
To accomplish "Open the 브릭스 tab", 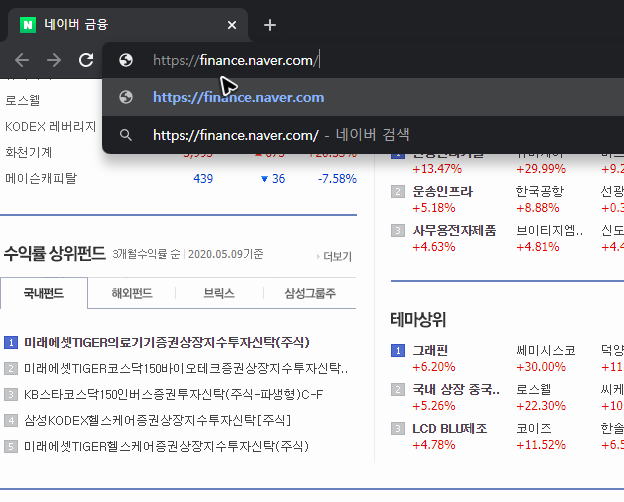I will [219, 293].
